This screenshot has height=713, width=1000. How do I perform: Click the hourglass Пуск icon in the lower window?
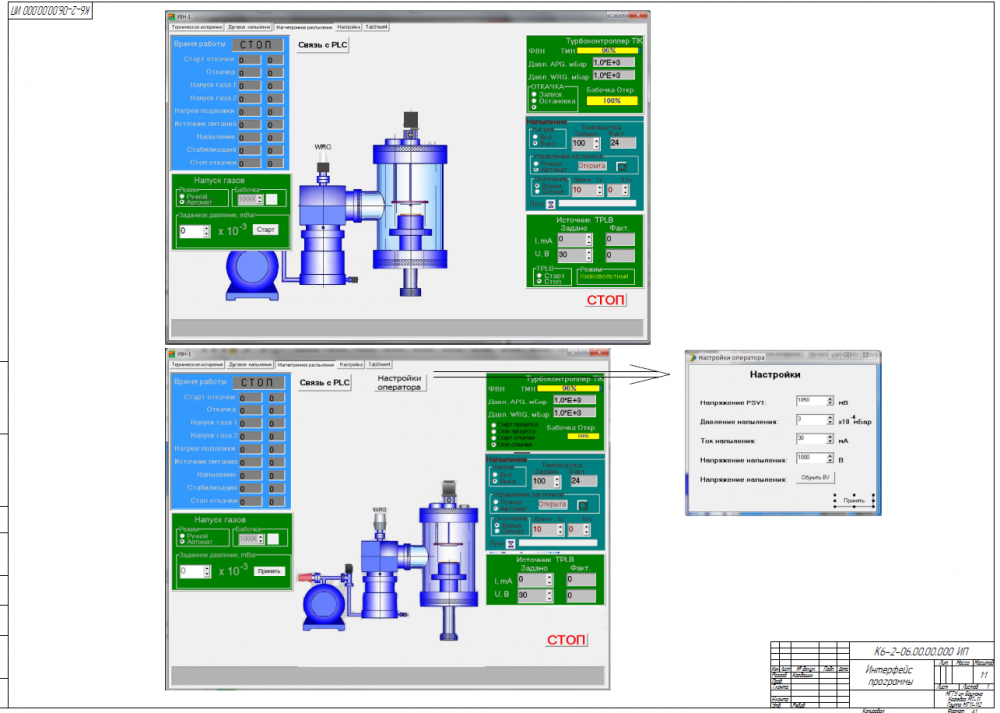(510, 543)
